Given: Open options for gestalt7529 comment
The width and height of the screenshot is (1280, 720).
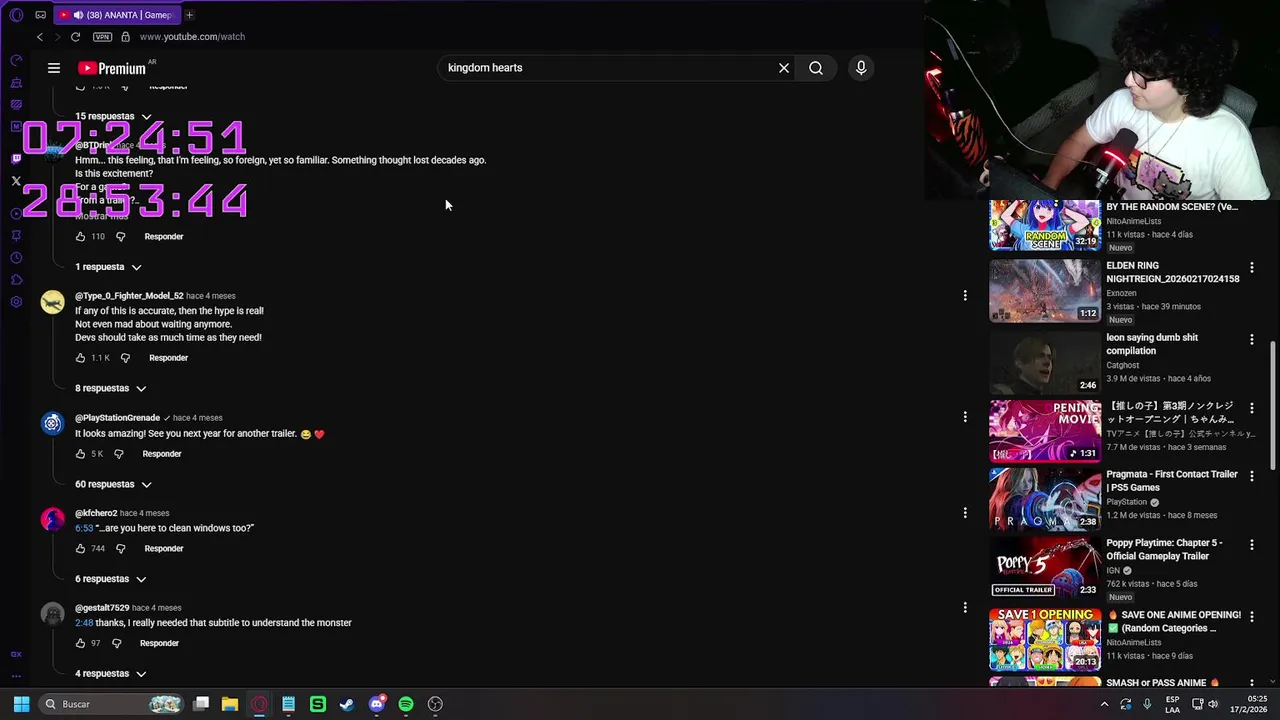Looking at the screenshot, I should [x=965, y=608].
